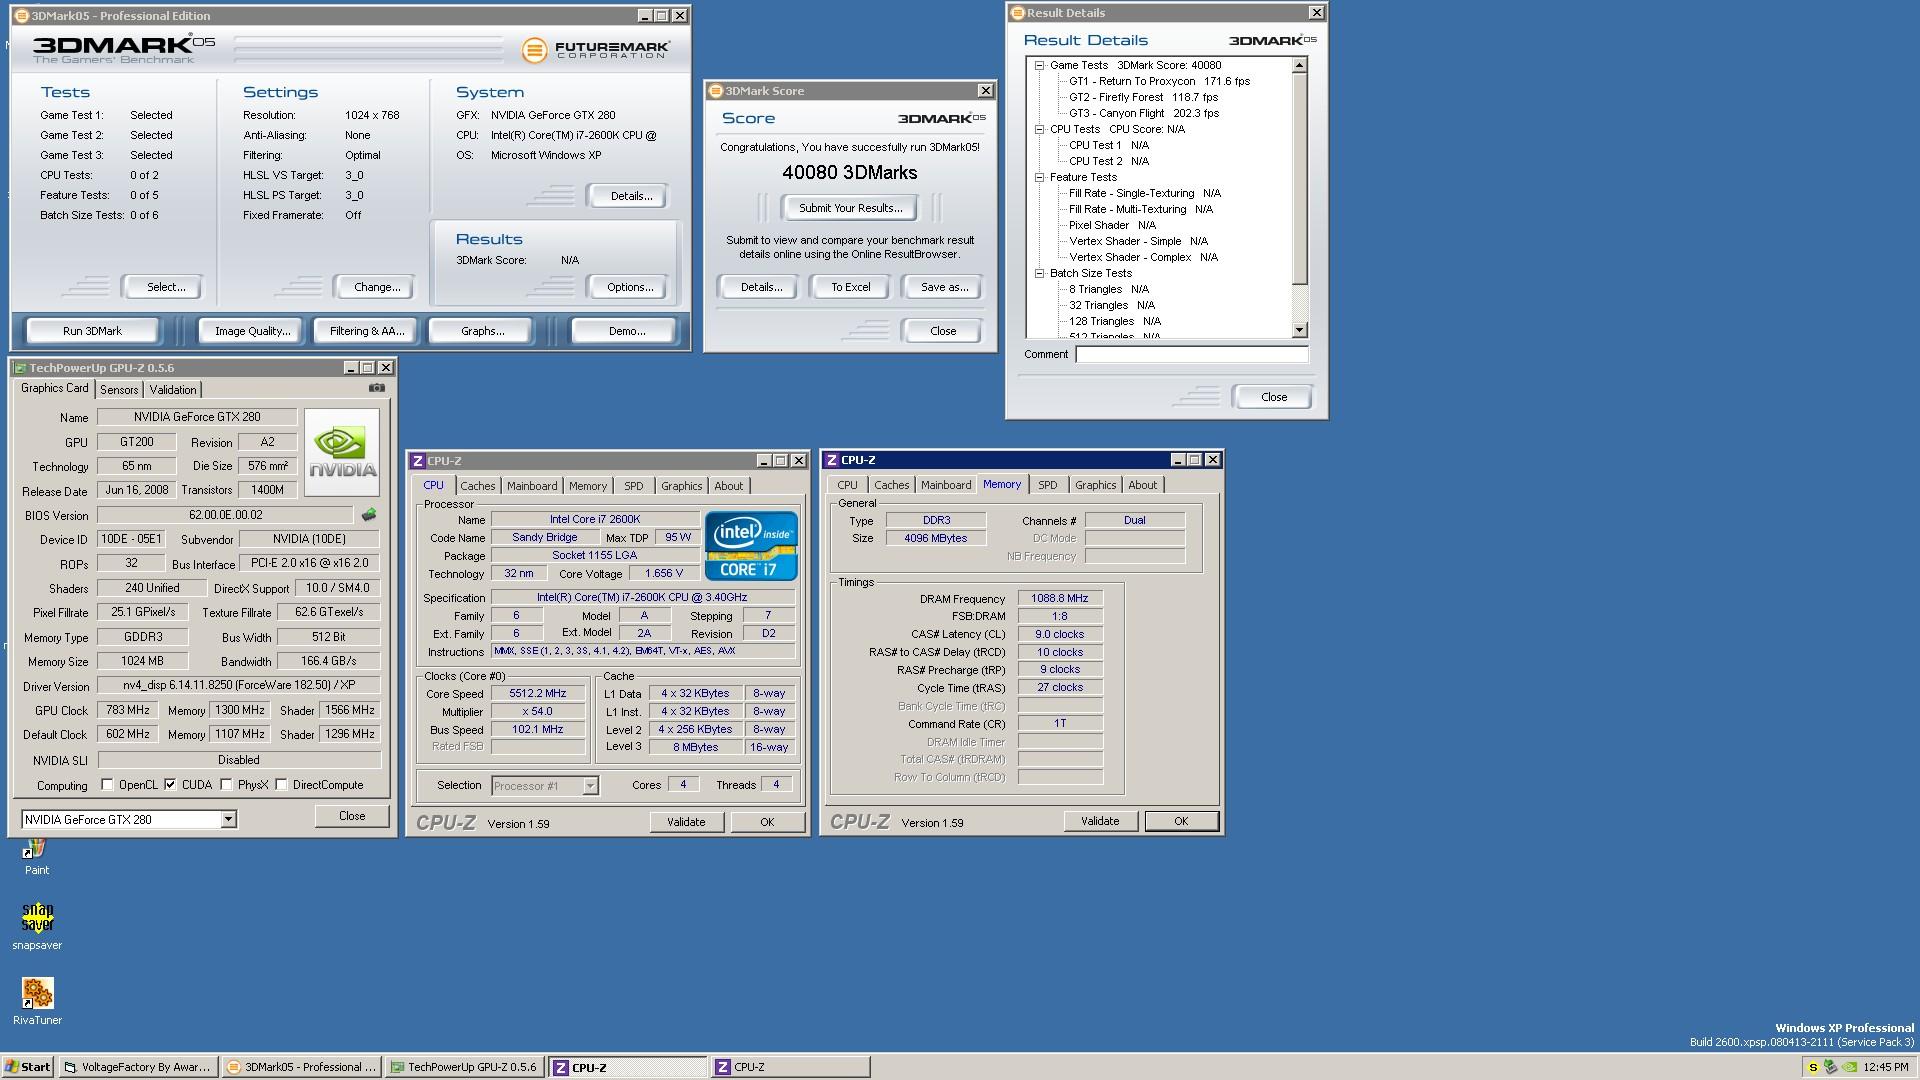Switch to 3DMark05 taskbar item
The height and width of the screenshot is (1080, 1920).
[x=302, y=1067]
